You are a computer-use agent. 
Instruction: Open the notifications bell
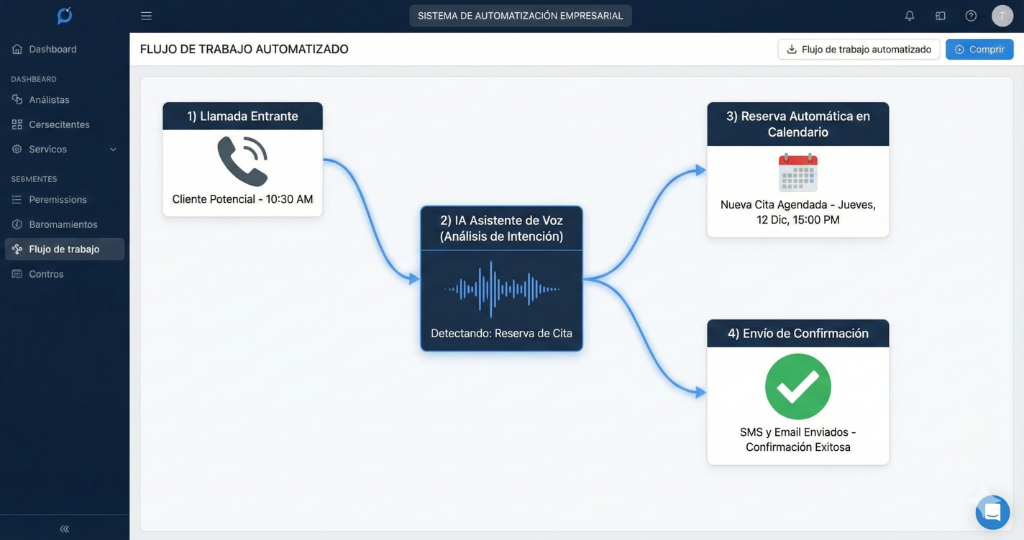tap(909, 16)
